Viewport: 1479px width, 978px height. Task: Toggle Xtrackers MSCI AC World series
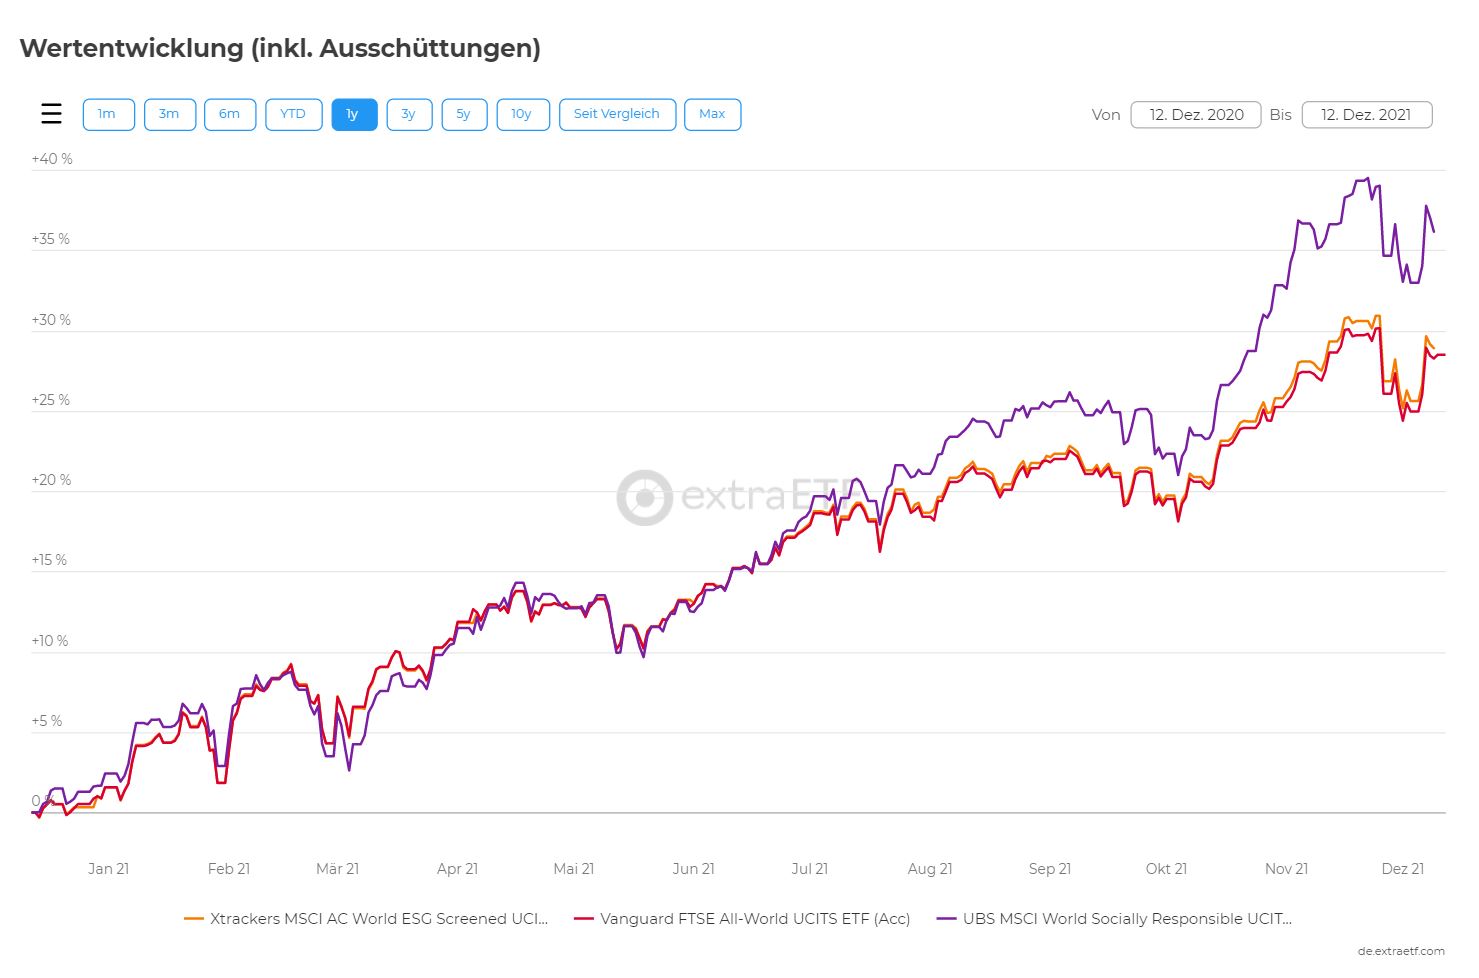(378, 919)
